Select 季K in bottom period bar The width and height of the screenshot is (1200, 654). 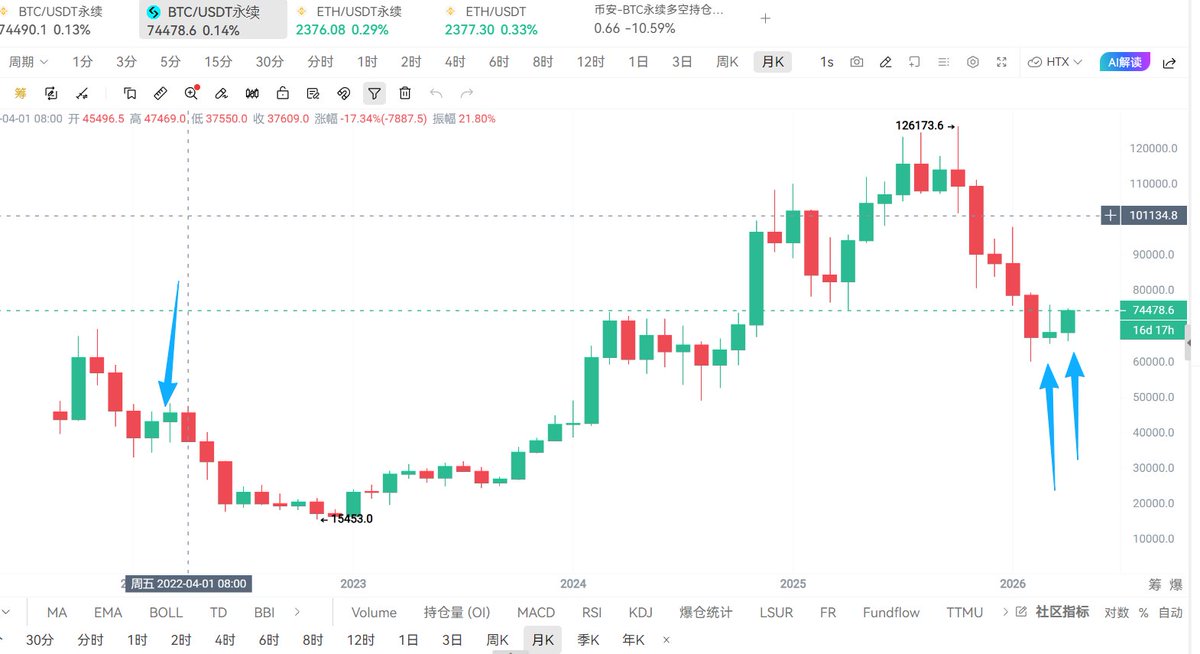pyautogui.click(x=588, y=640)
